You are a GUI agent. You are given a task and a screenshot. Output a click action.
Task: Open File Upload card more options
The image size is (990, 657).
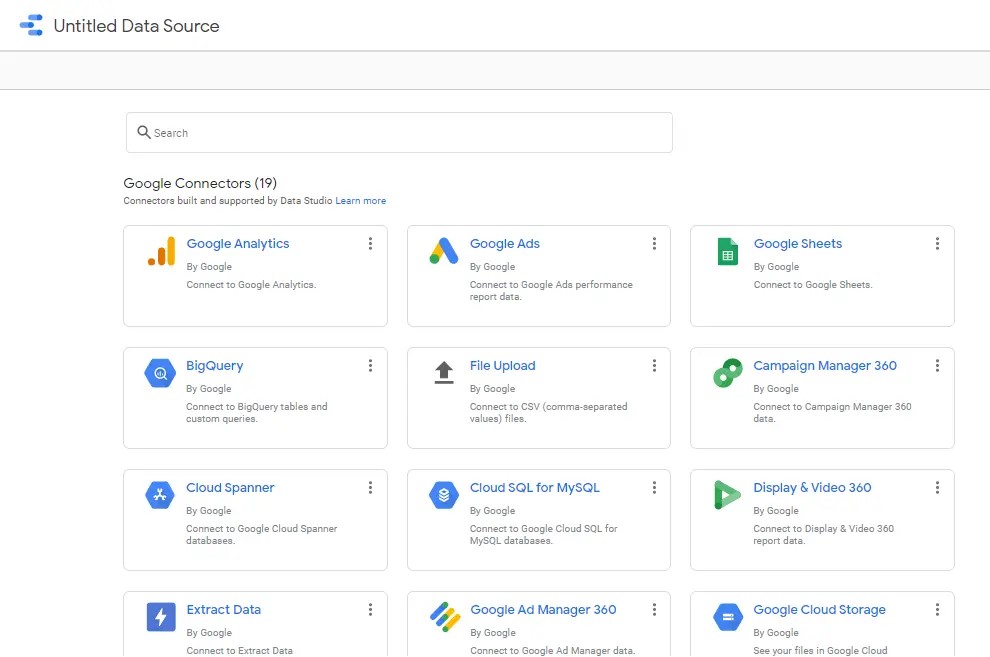pyautogui.click(x=654, y=365)
